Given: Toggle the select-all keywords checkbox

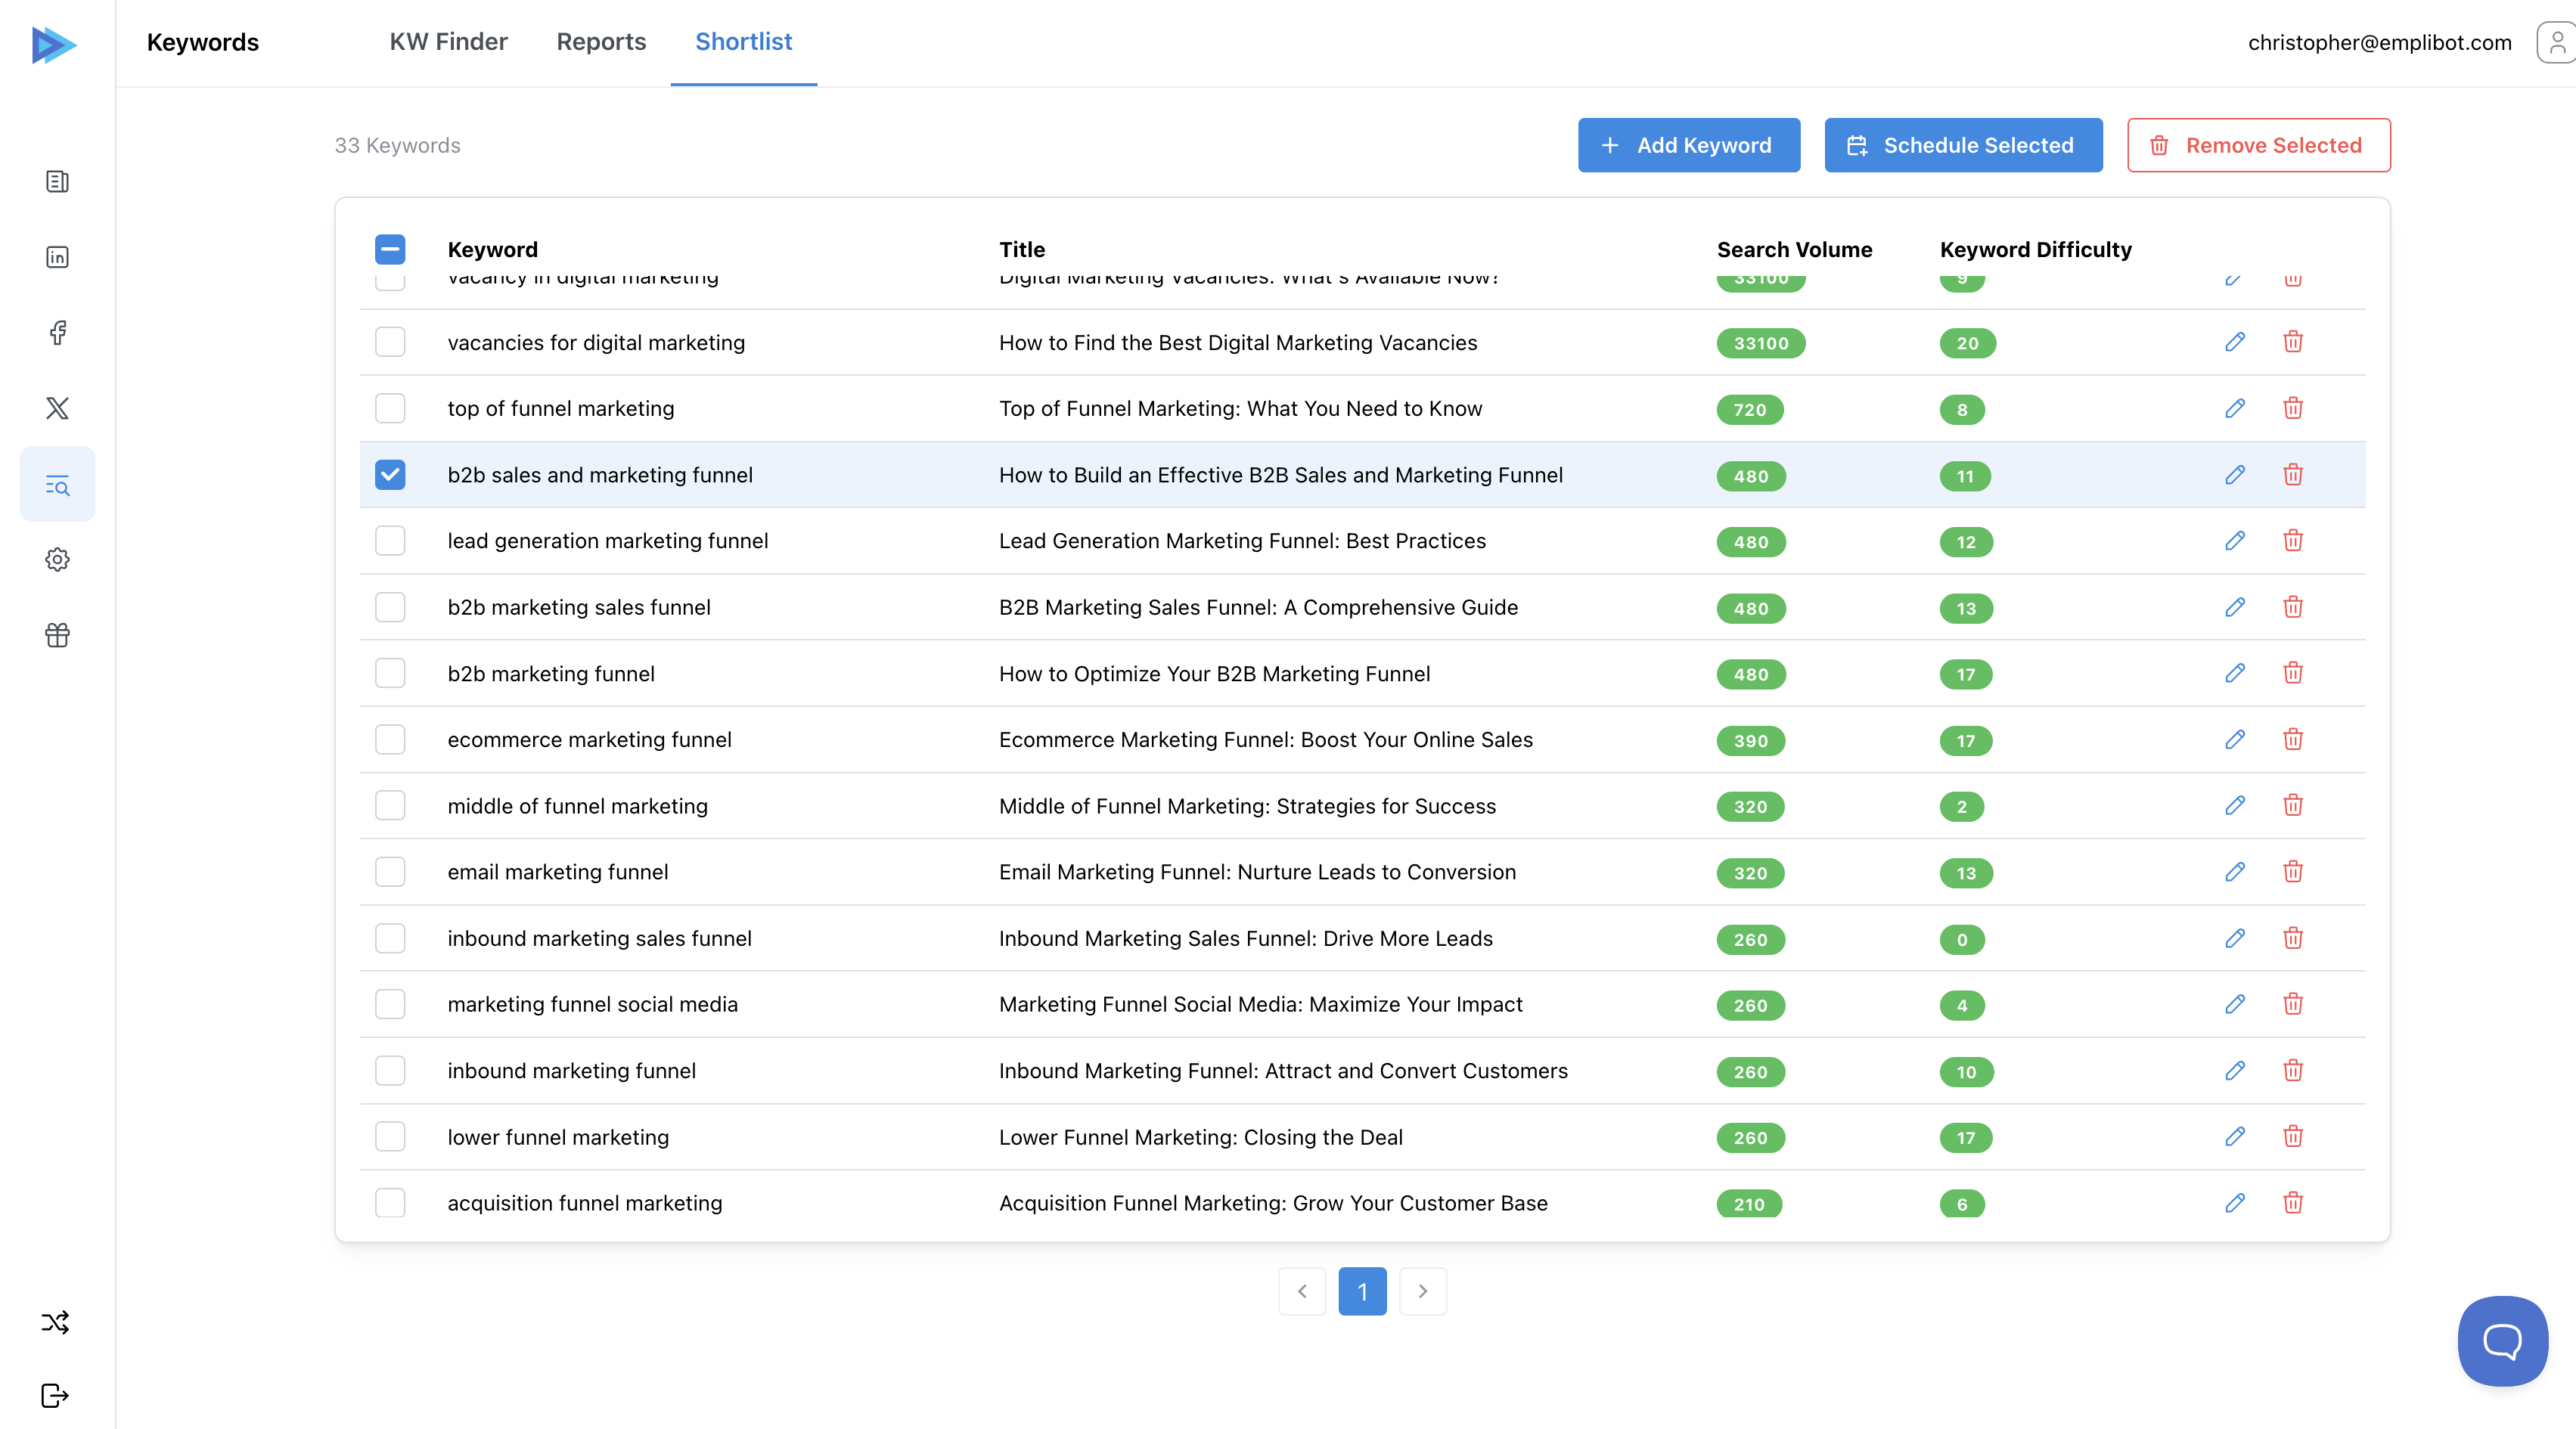Looking at the screenshot, I should click(x=390, y=249).
